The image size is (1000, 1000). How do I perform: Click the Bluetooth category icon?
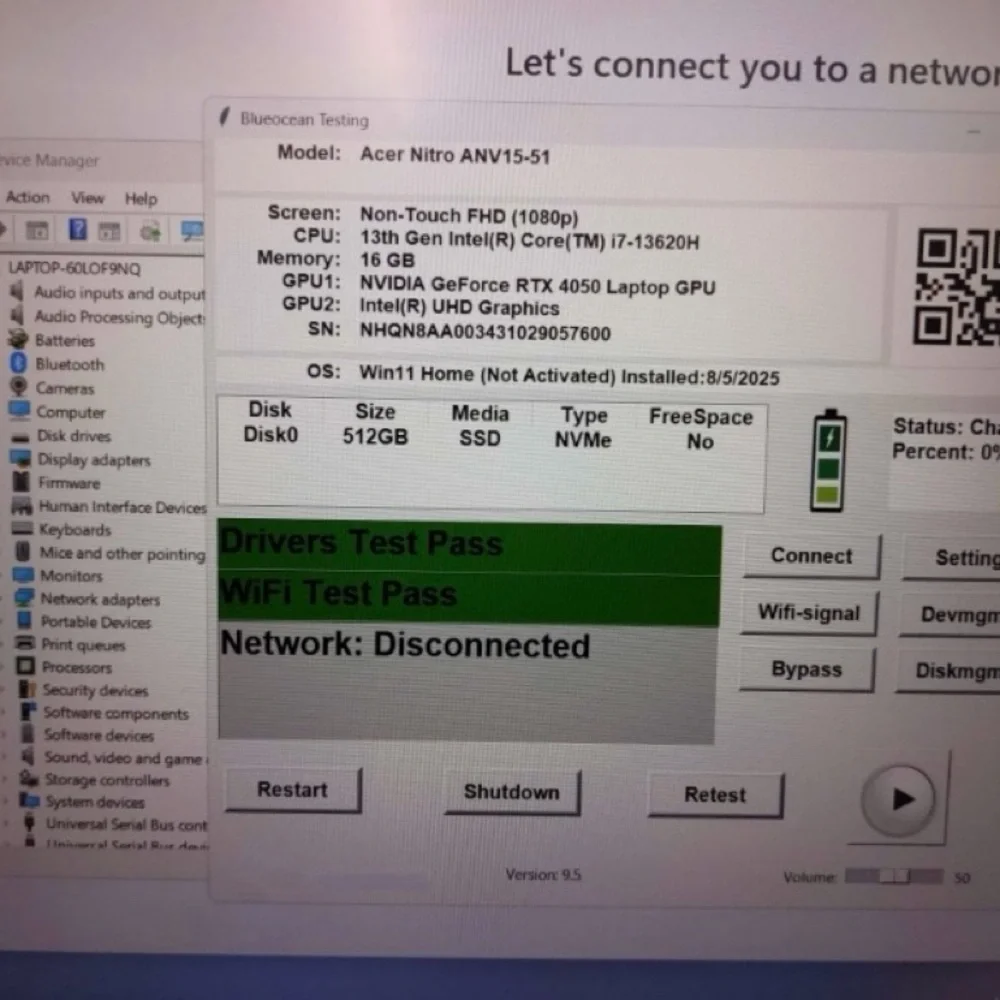(x=18, y=363)
